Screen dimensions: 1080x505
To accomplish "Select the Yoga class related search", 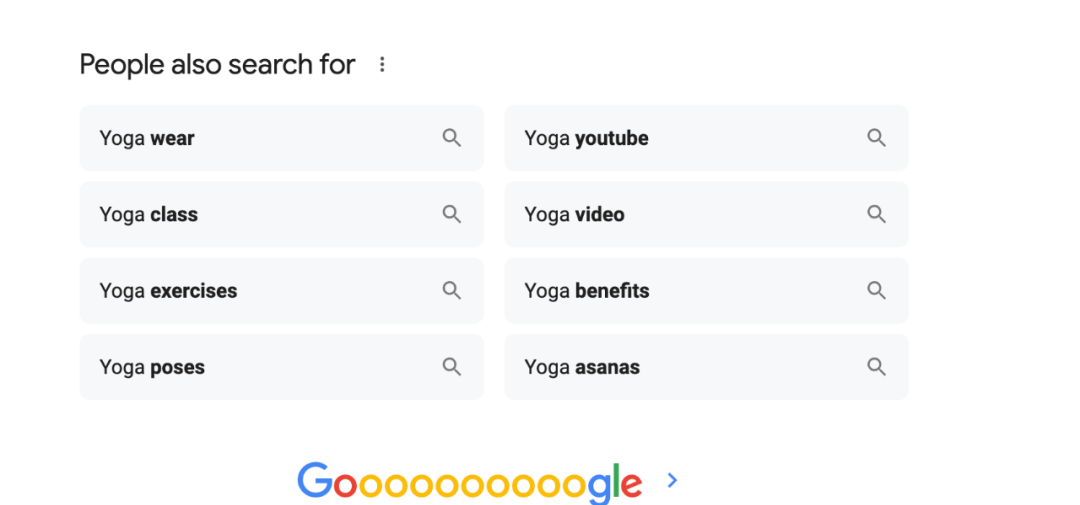I will 149,214.
